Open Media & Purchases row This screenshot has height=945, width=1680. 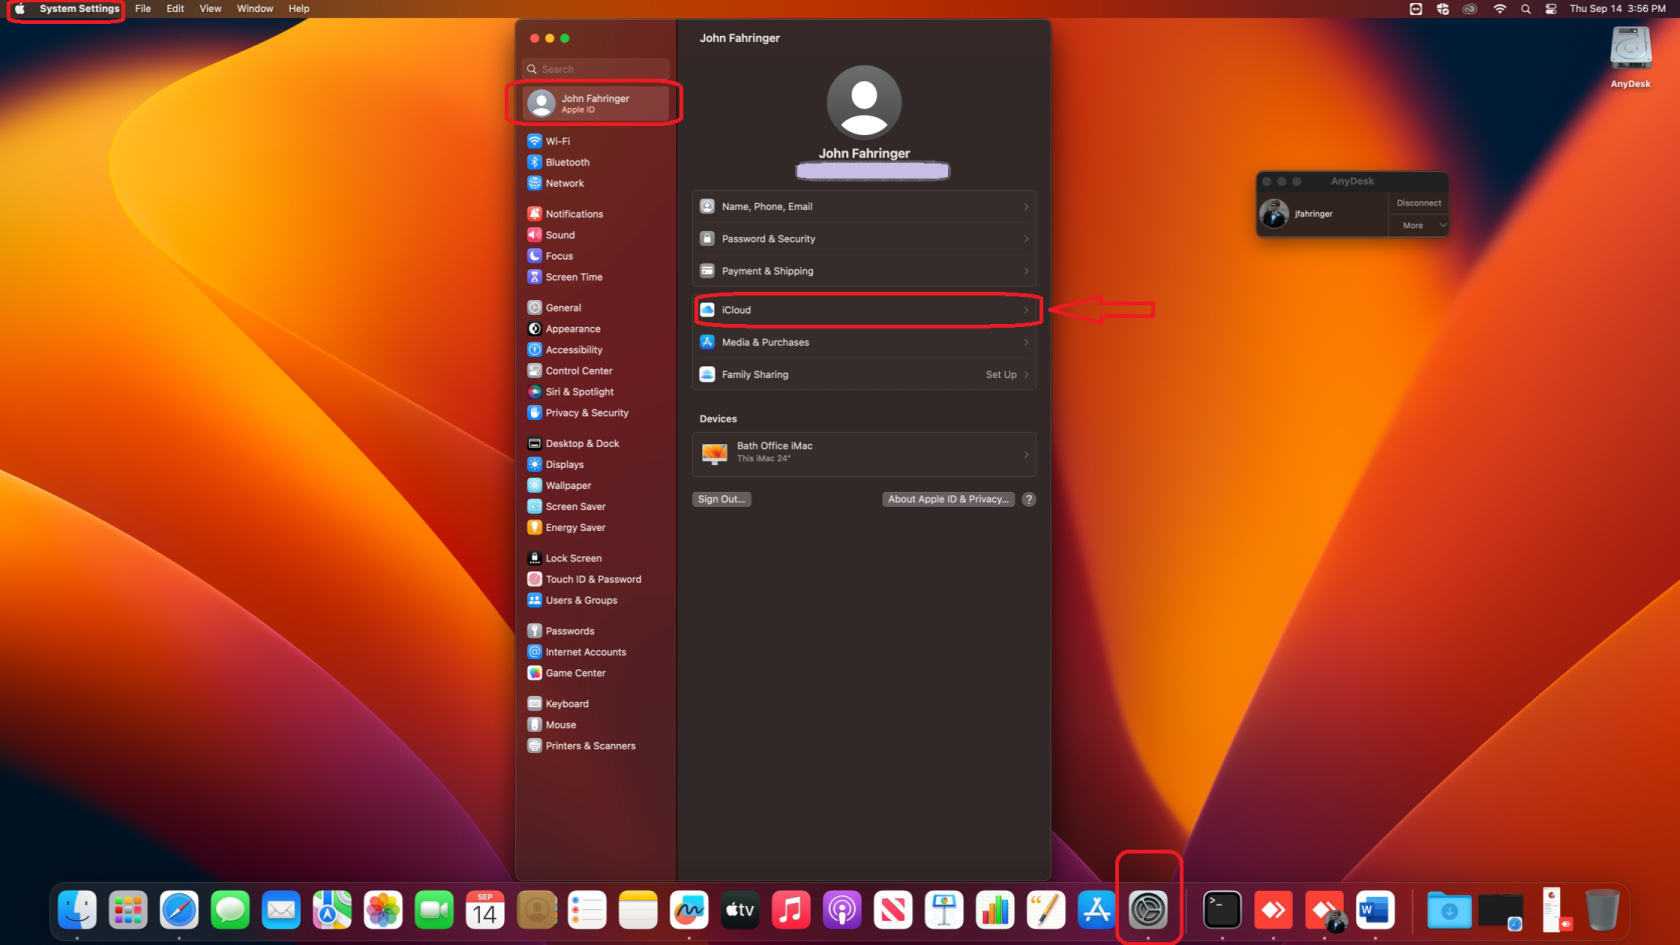point(864,342)
